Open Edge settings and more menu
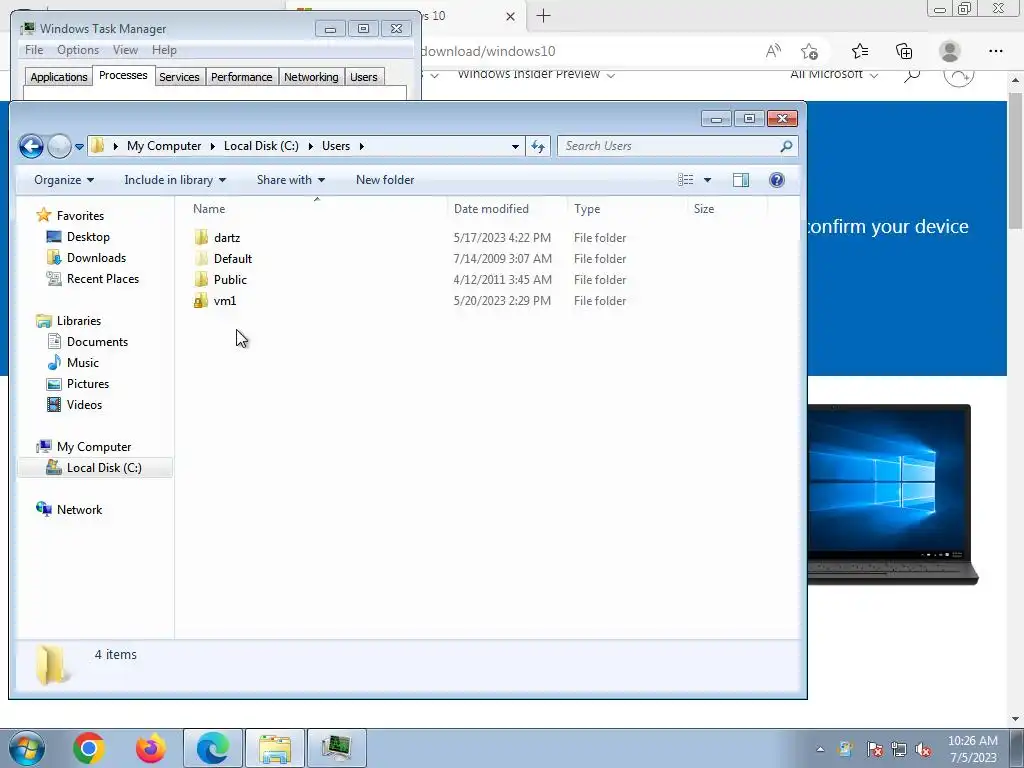 995,51
